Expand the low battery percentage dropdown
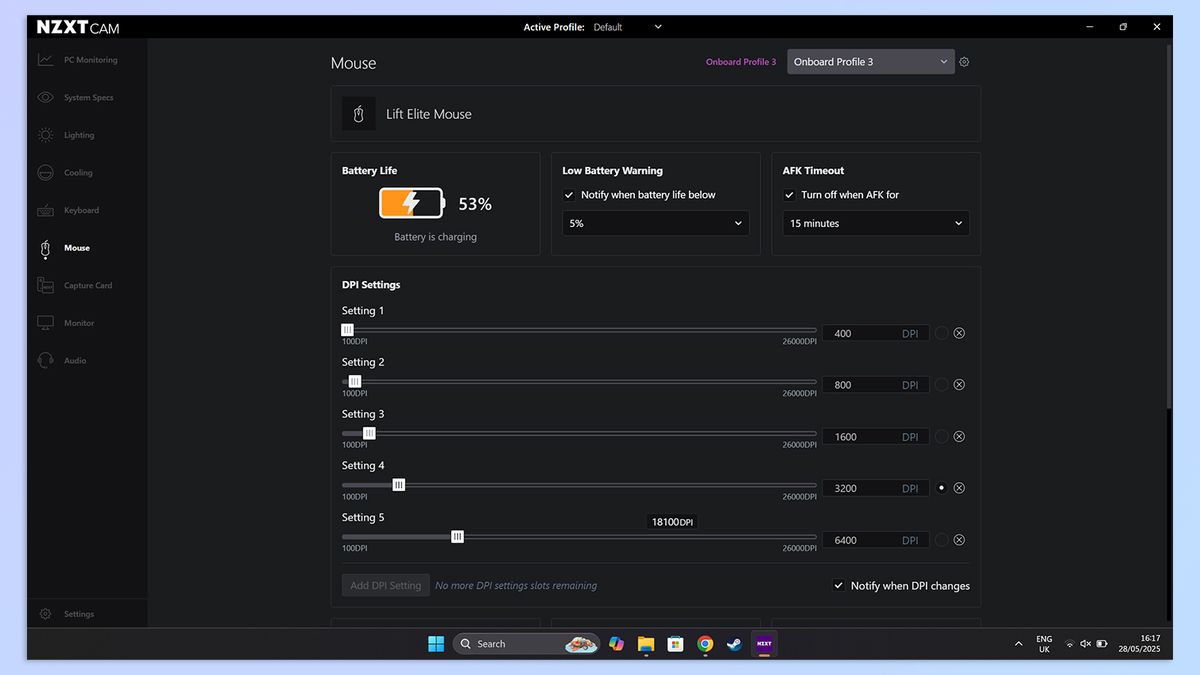 click(655, 223)
